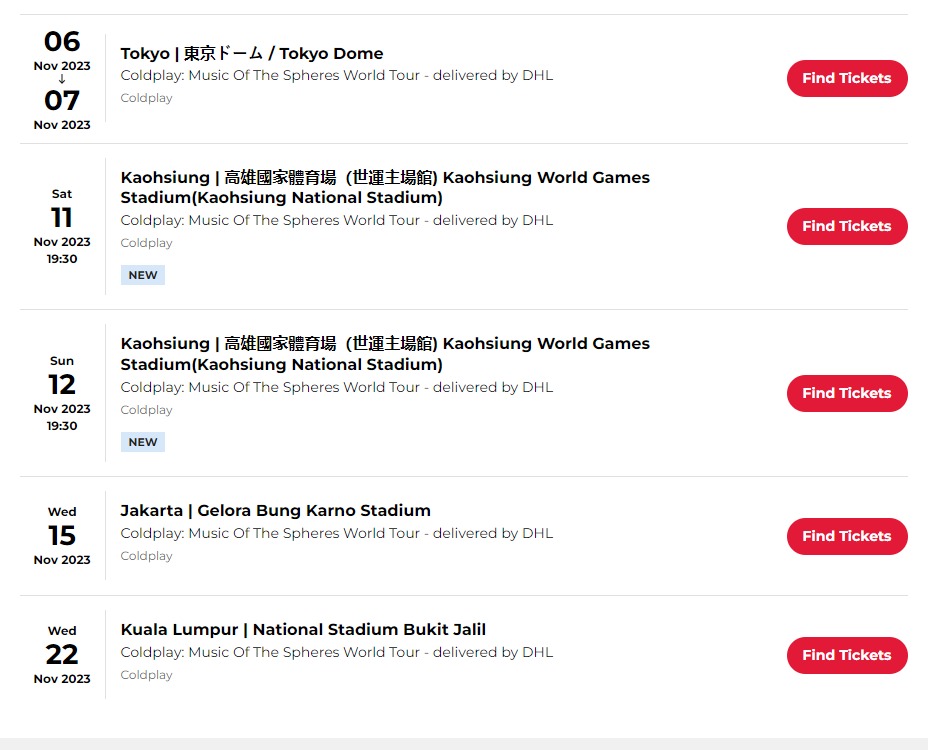Click the NEW badge on Sat 11 Nov event
This screenshot has width=928, height=750.
pyautogui.click(x=143, y=275)
